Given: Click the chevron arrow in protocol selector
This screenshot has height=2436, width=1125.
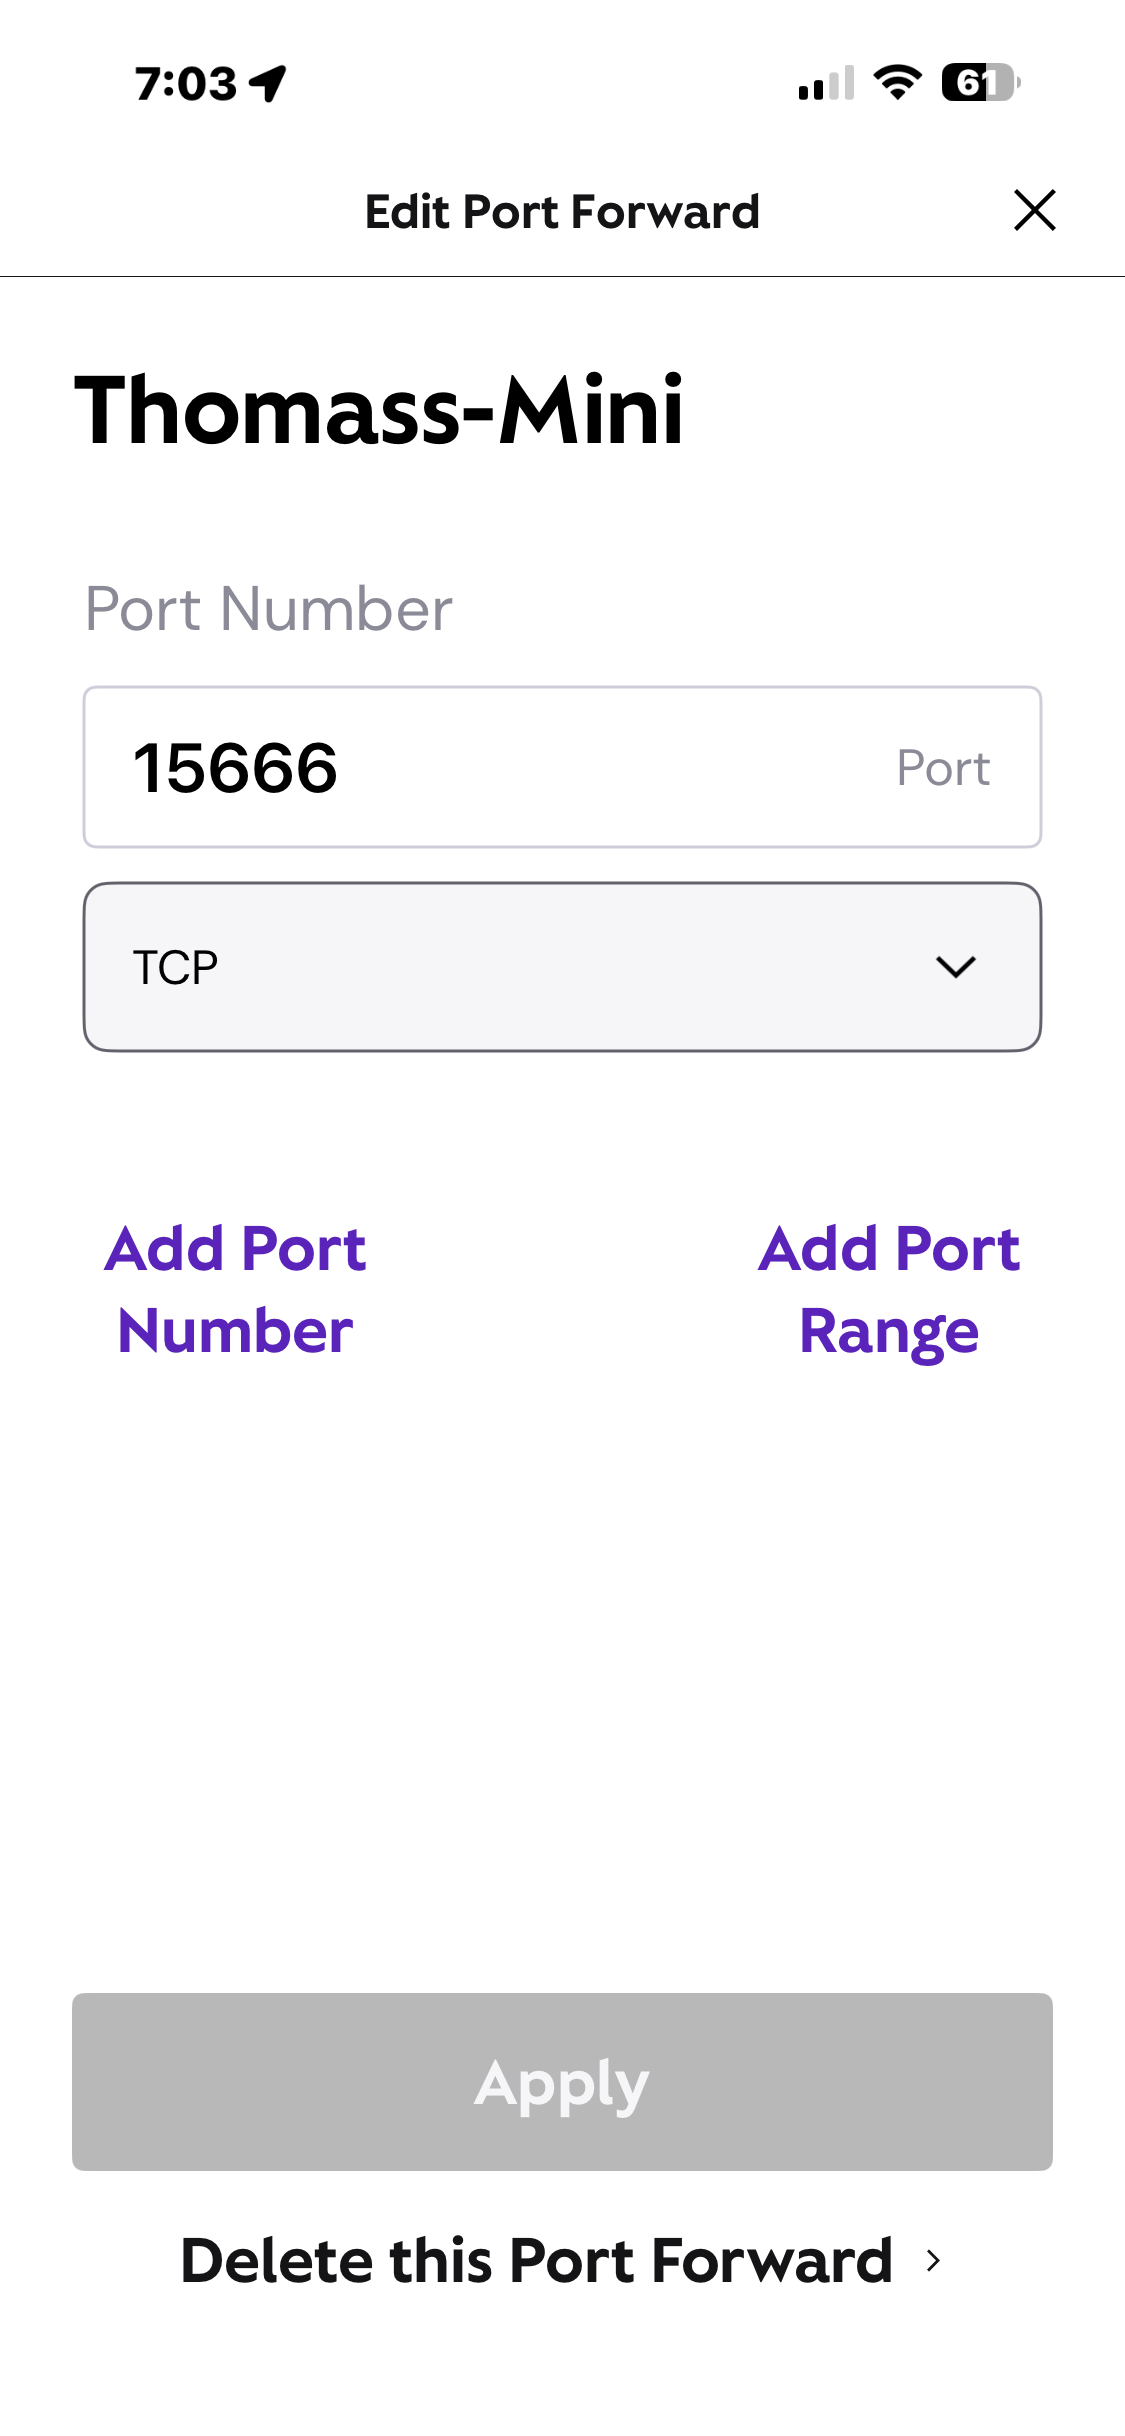Looking at the screenshot, I should pyautogui.click(x=955, y=967).
